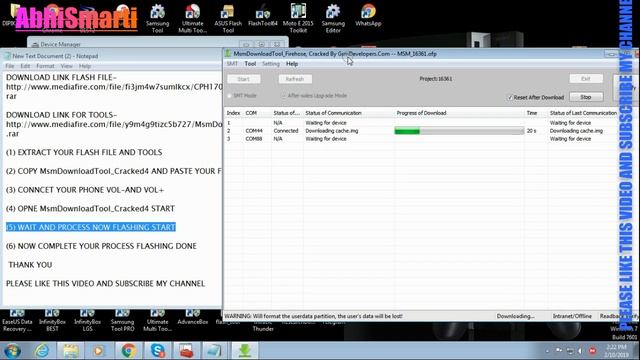The height and width of the screenshot is (360, 640).
Task: Click the Refresh button
Action: tap(295, 79)
